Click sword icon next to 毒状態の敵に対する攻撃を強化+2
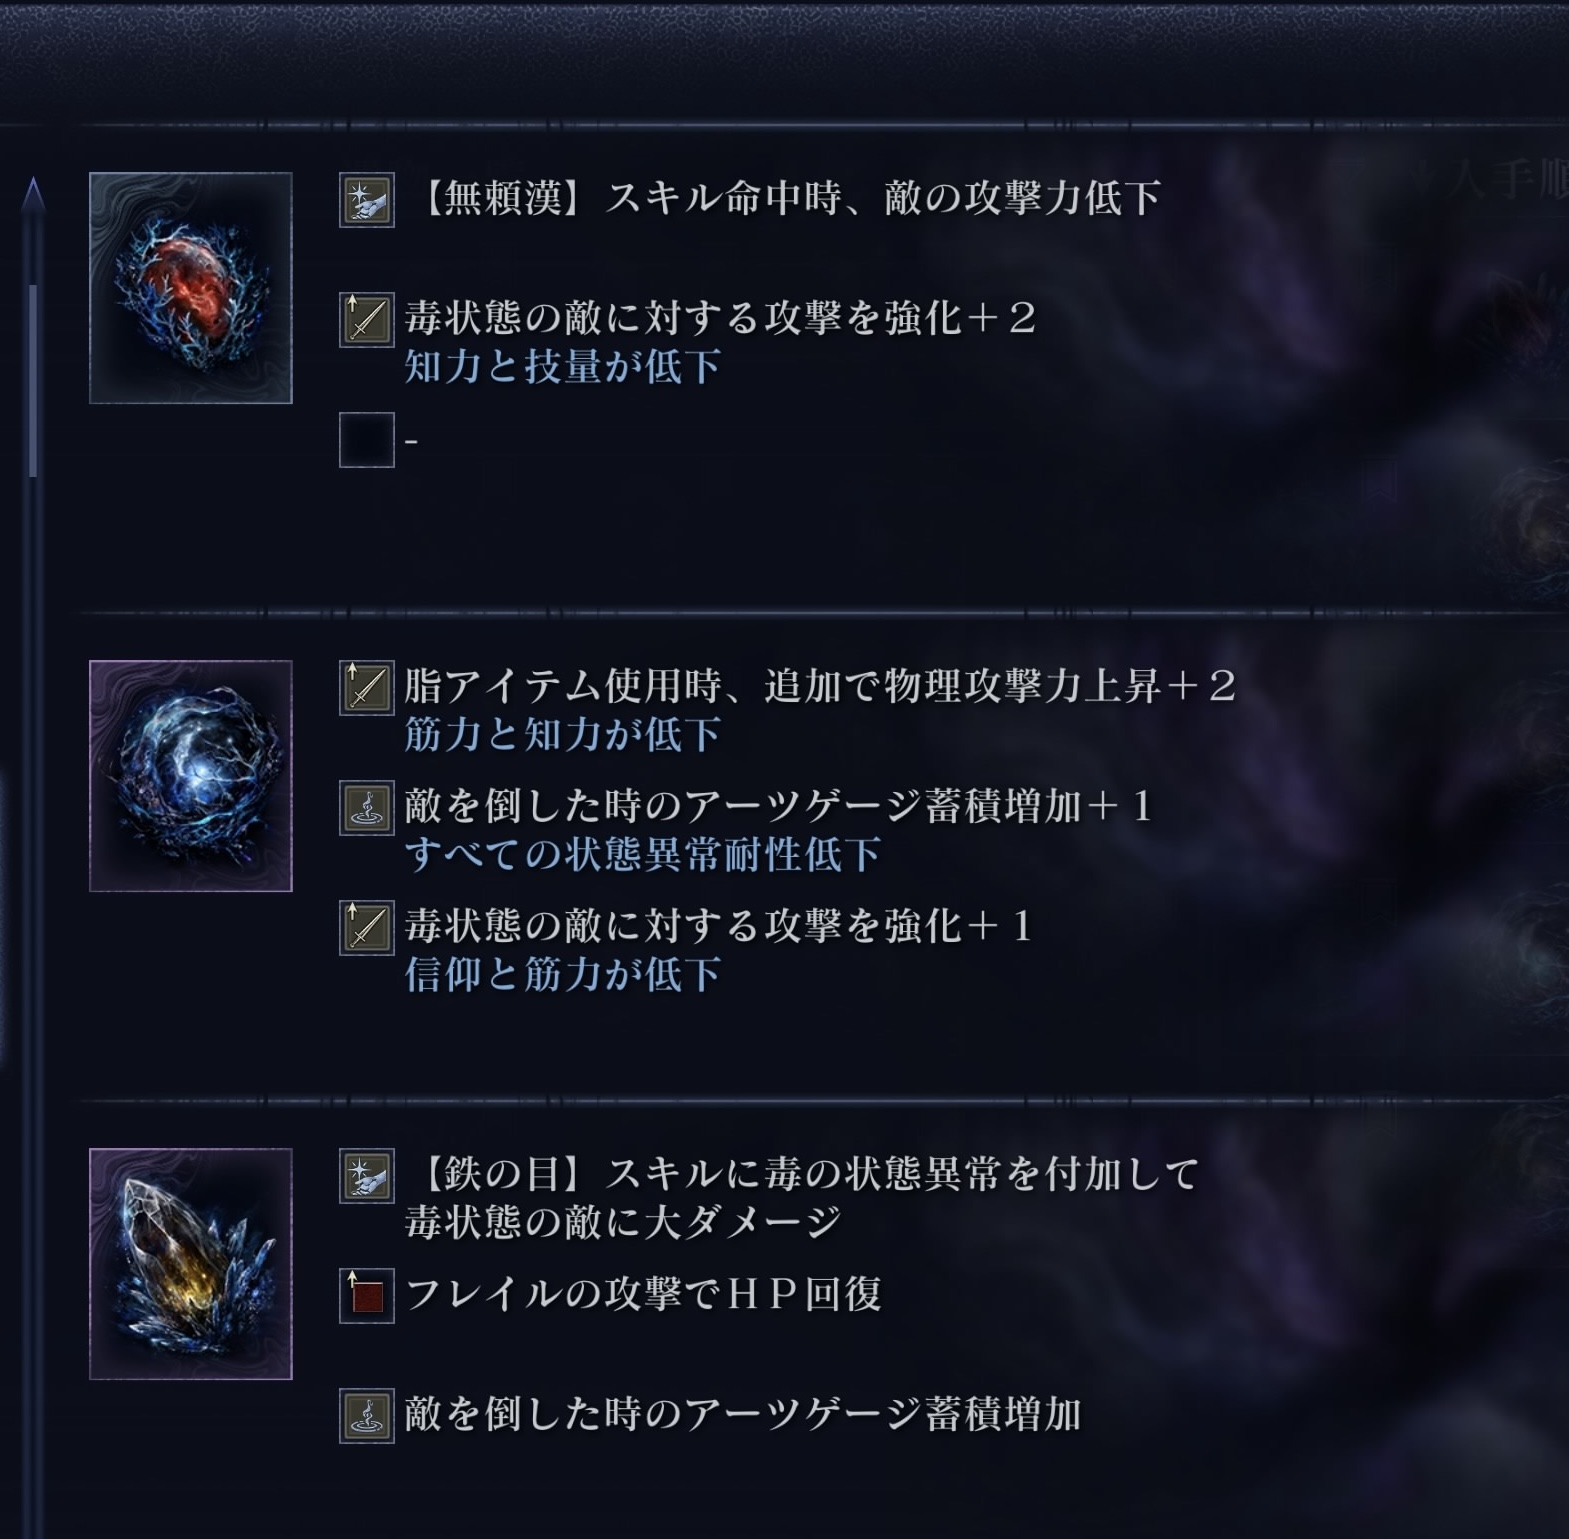Image resolution: width=1569 pixels, height=1539 pixels. point(367,320)
